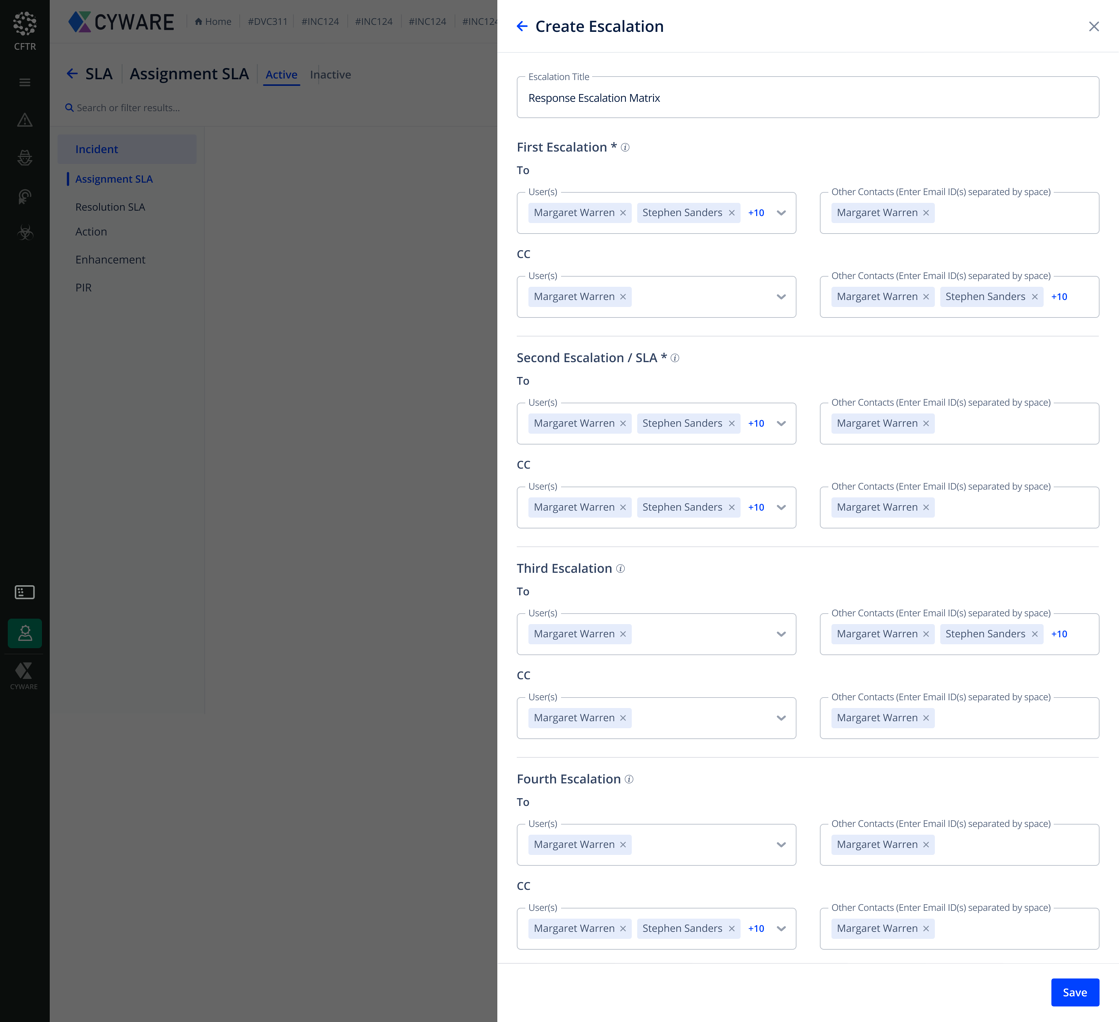This screenshot has height=1022, width=1119.
Task: Click into the Escalation Title field
Action: point(807,98)
